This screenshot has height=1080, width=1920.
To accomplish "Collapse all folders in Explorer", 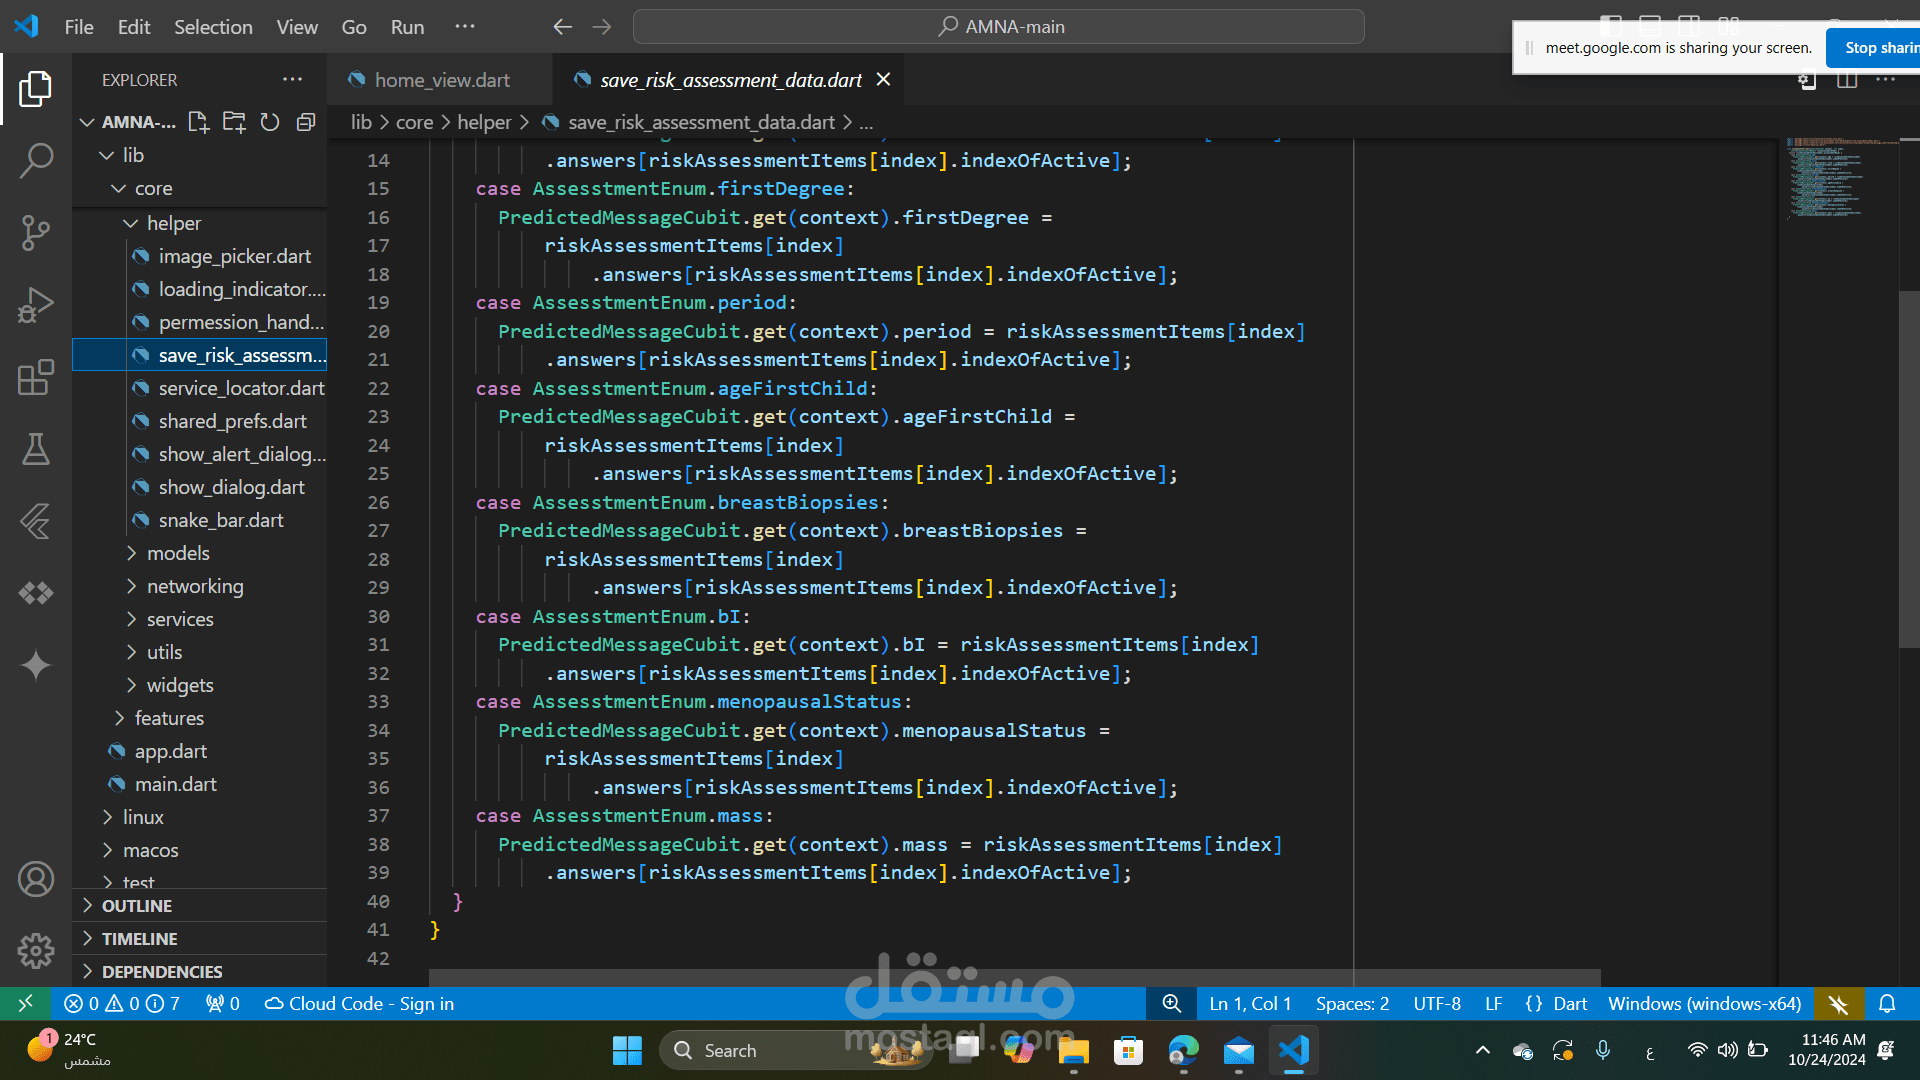I will click(306, 122).
